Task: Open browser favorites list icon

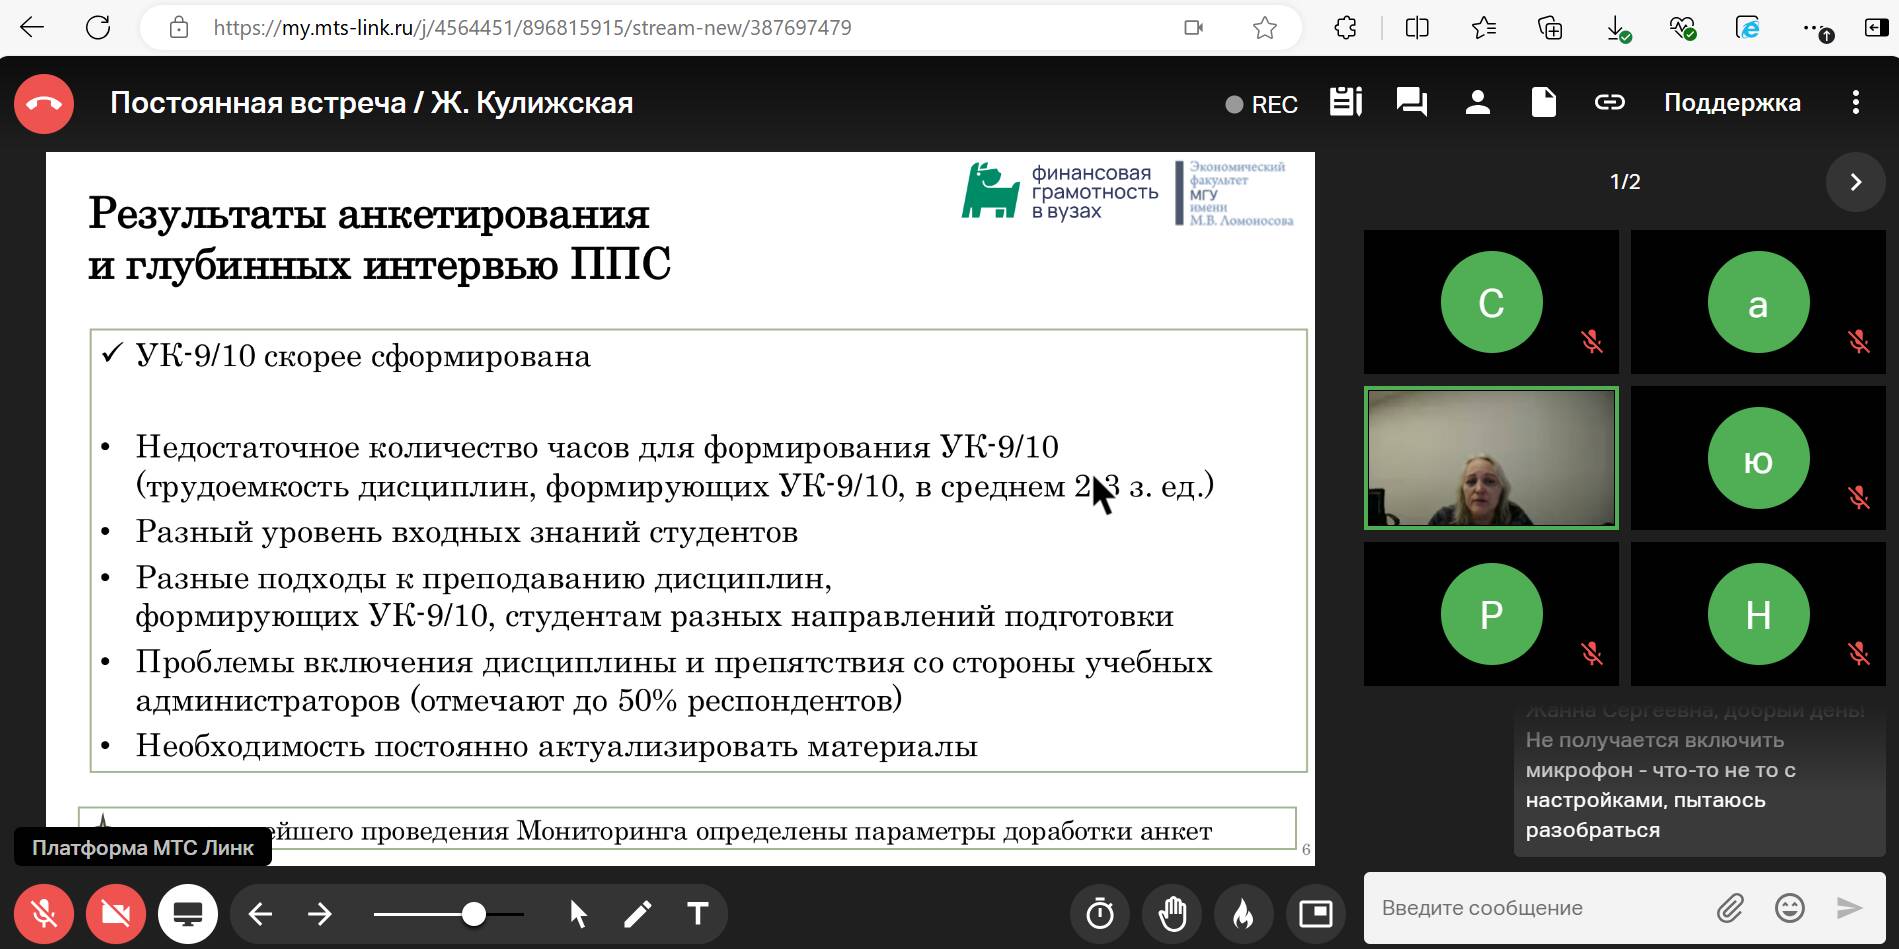Action: (x=1484, y=28)
